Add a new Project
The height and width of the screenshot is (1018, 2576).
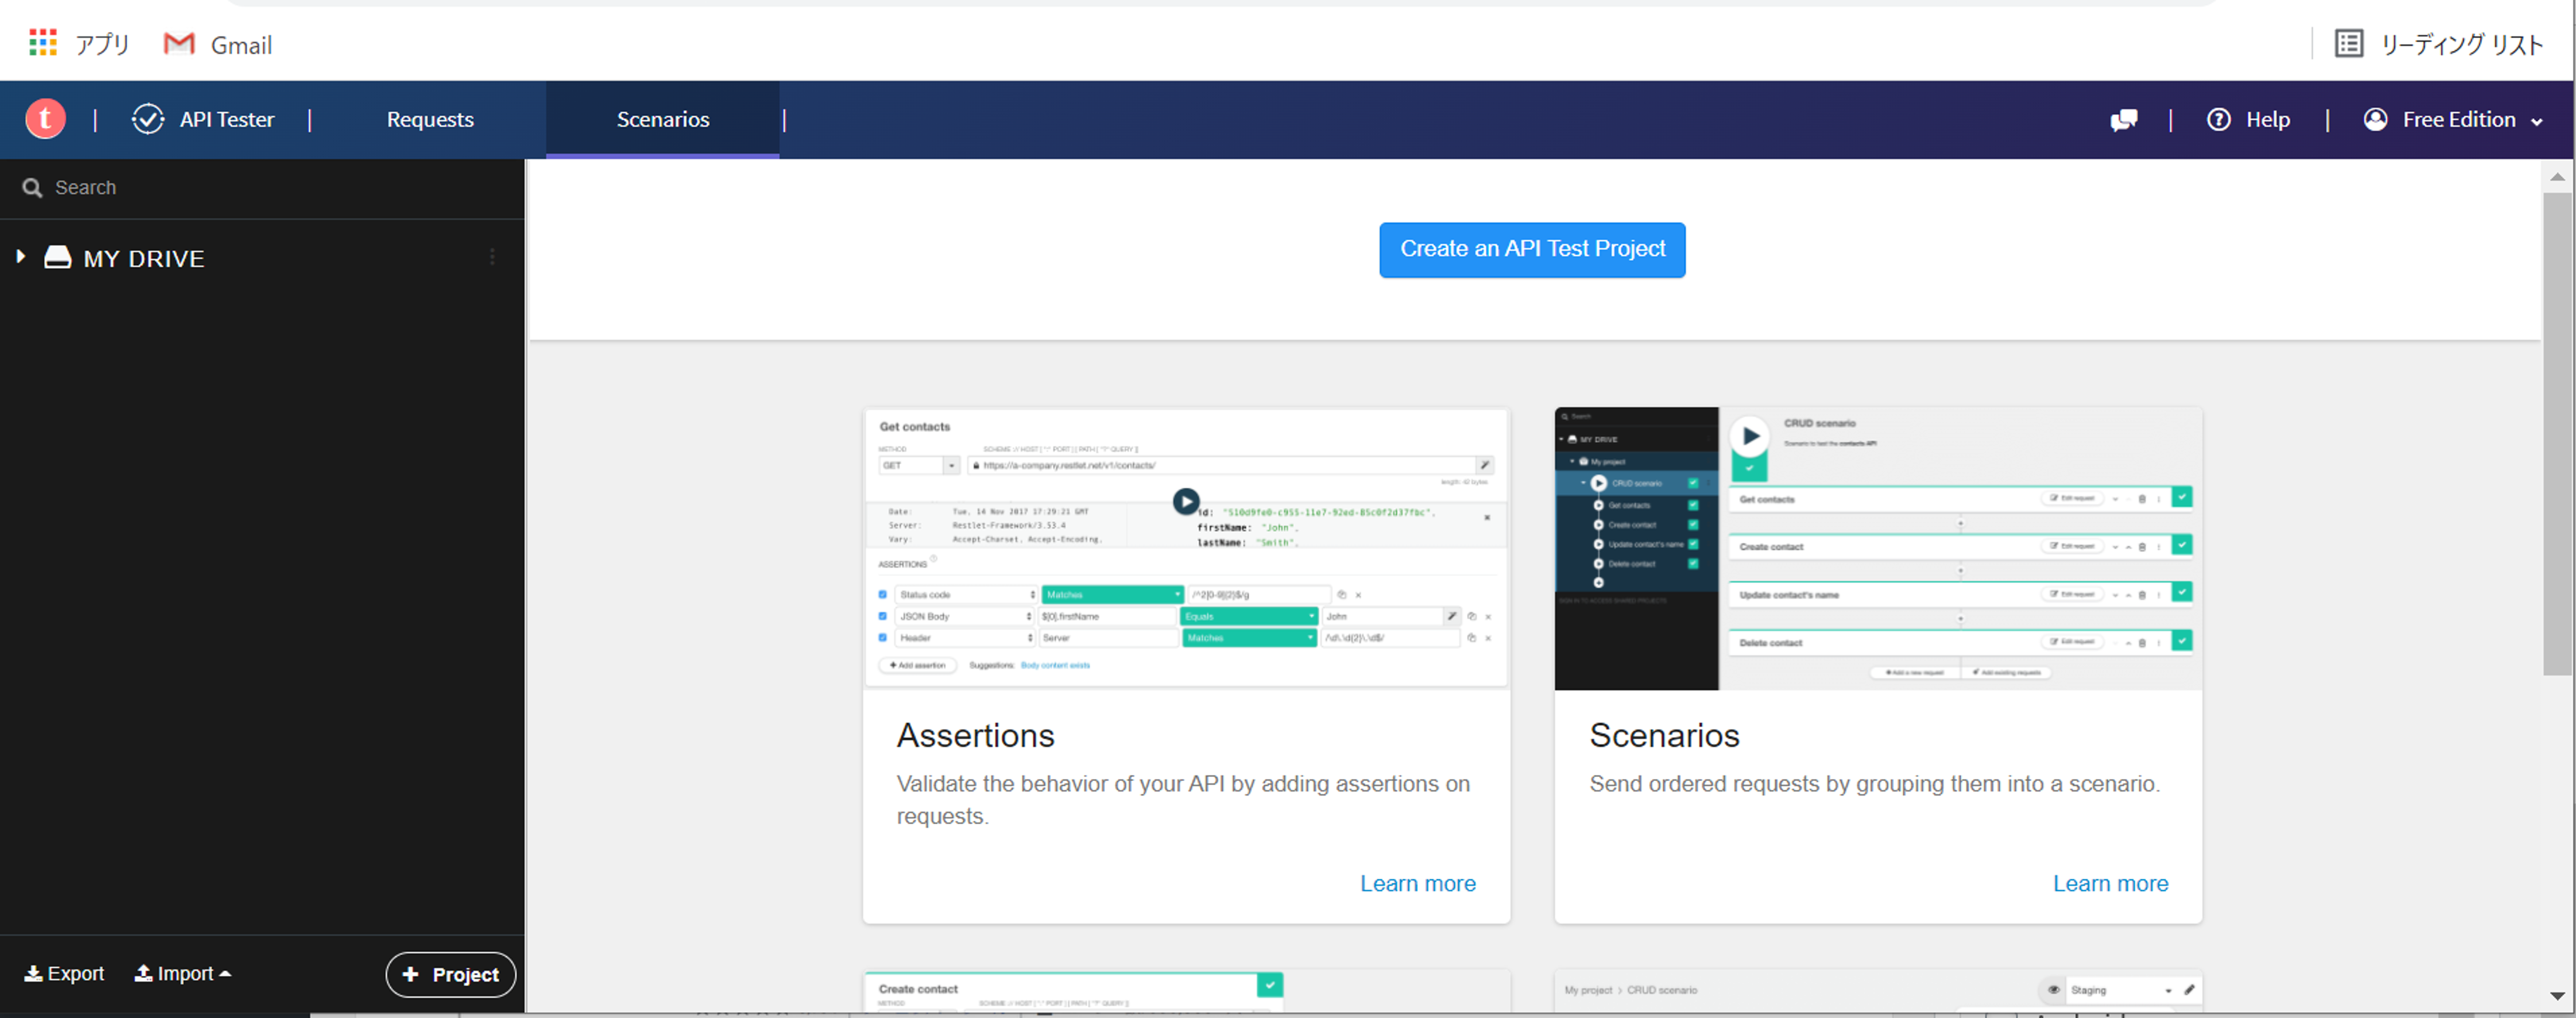pyautogui.click(x=450, y=974)
